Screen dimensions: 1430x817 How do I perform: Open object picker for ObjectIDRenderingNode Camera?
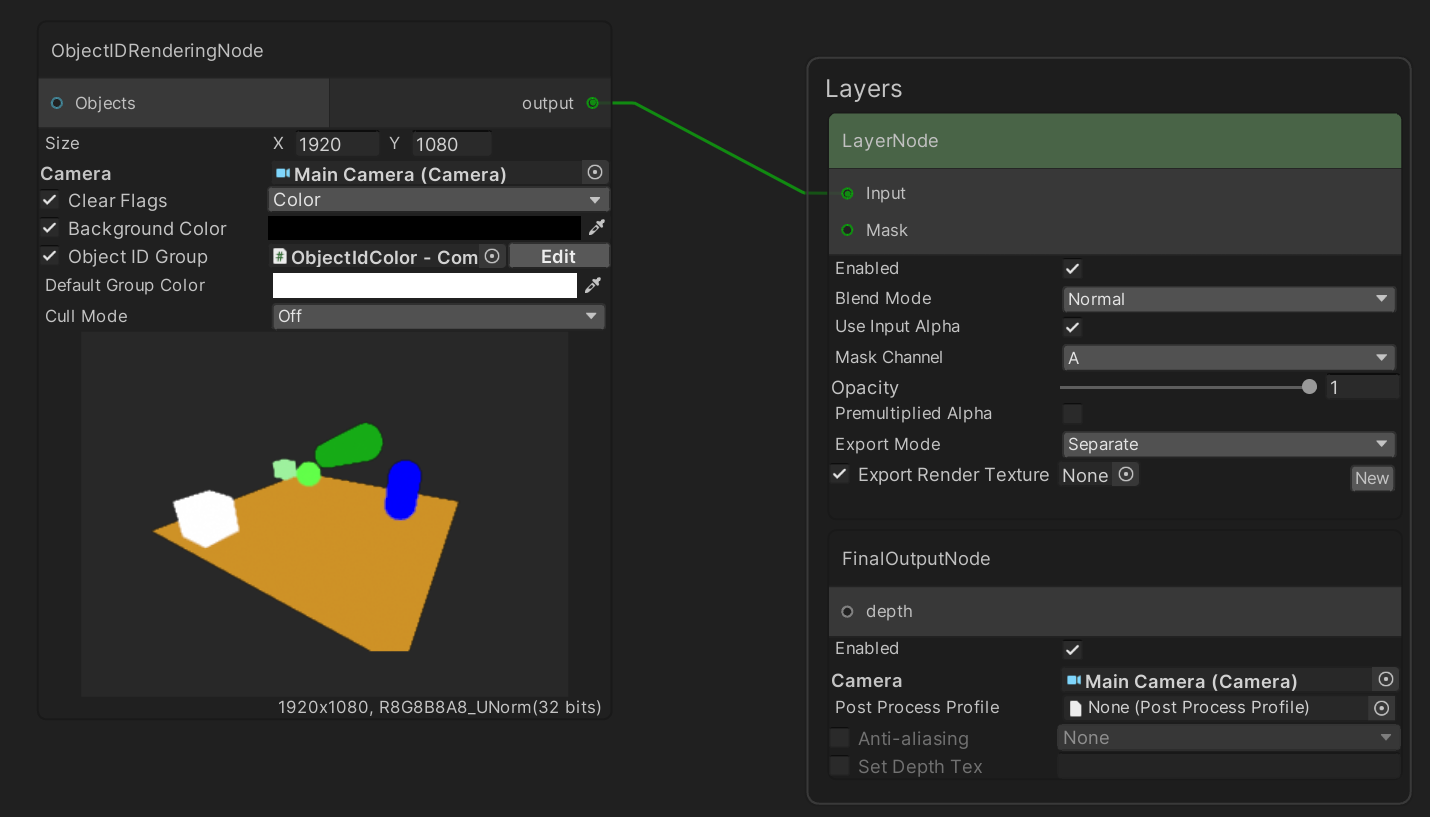point(595,173)
